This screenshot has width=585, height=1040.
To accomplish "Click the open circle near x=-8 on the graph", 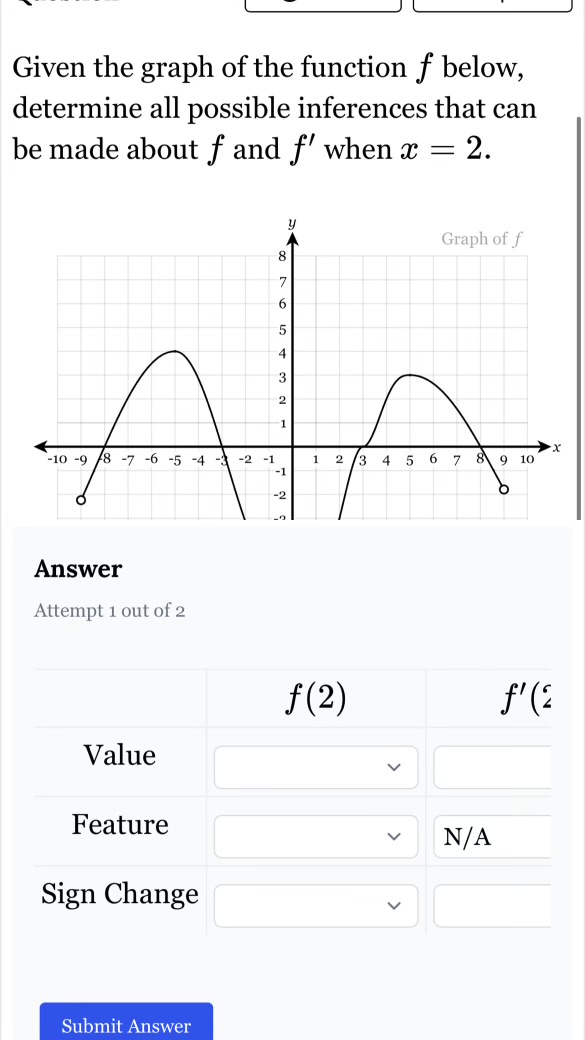I will coord(81,499).
